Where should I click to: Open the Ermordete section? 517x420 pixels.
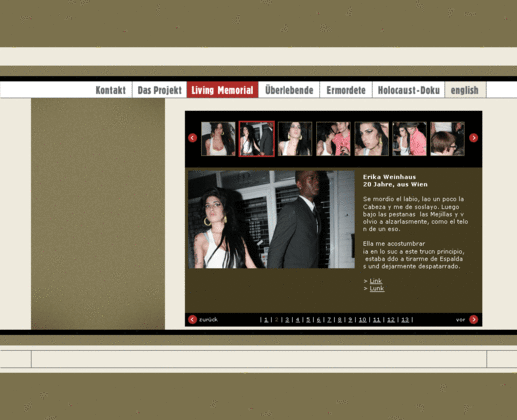point(346,90)
